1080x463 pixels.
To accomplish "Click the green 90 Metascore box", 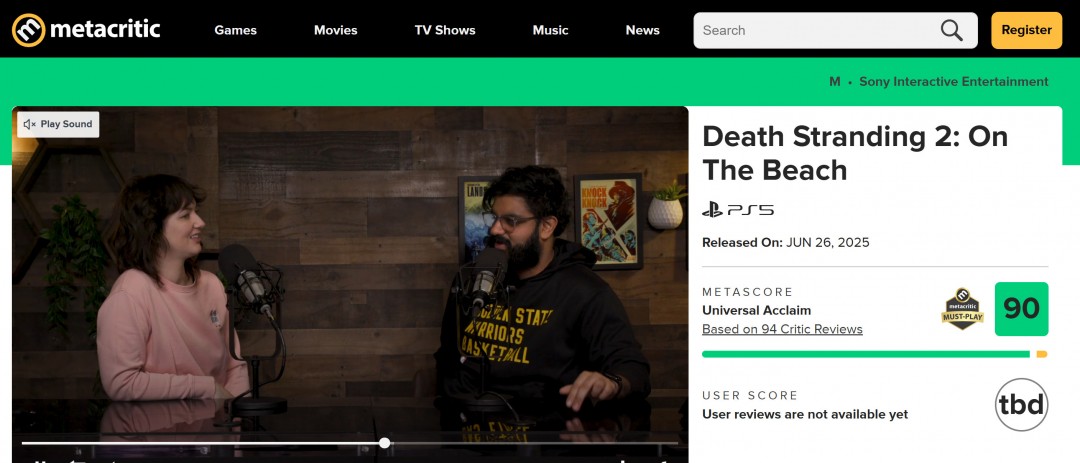I will pos(1021,309).
